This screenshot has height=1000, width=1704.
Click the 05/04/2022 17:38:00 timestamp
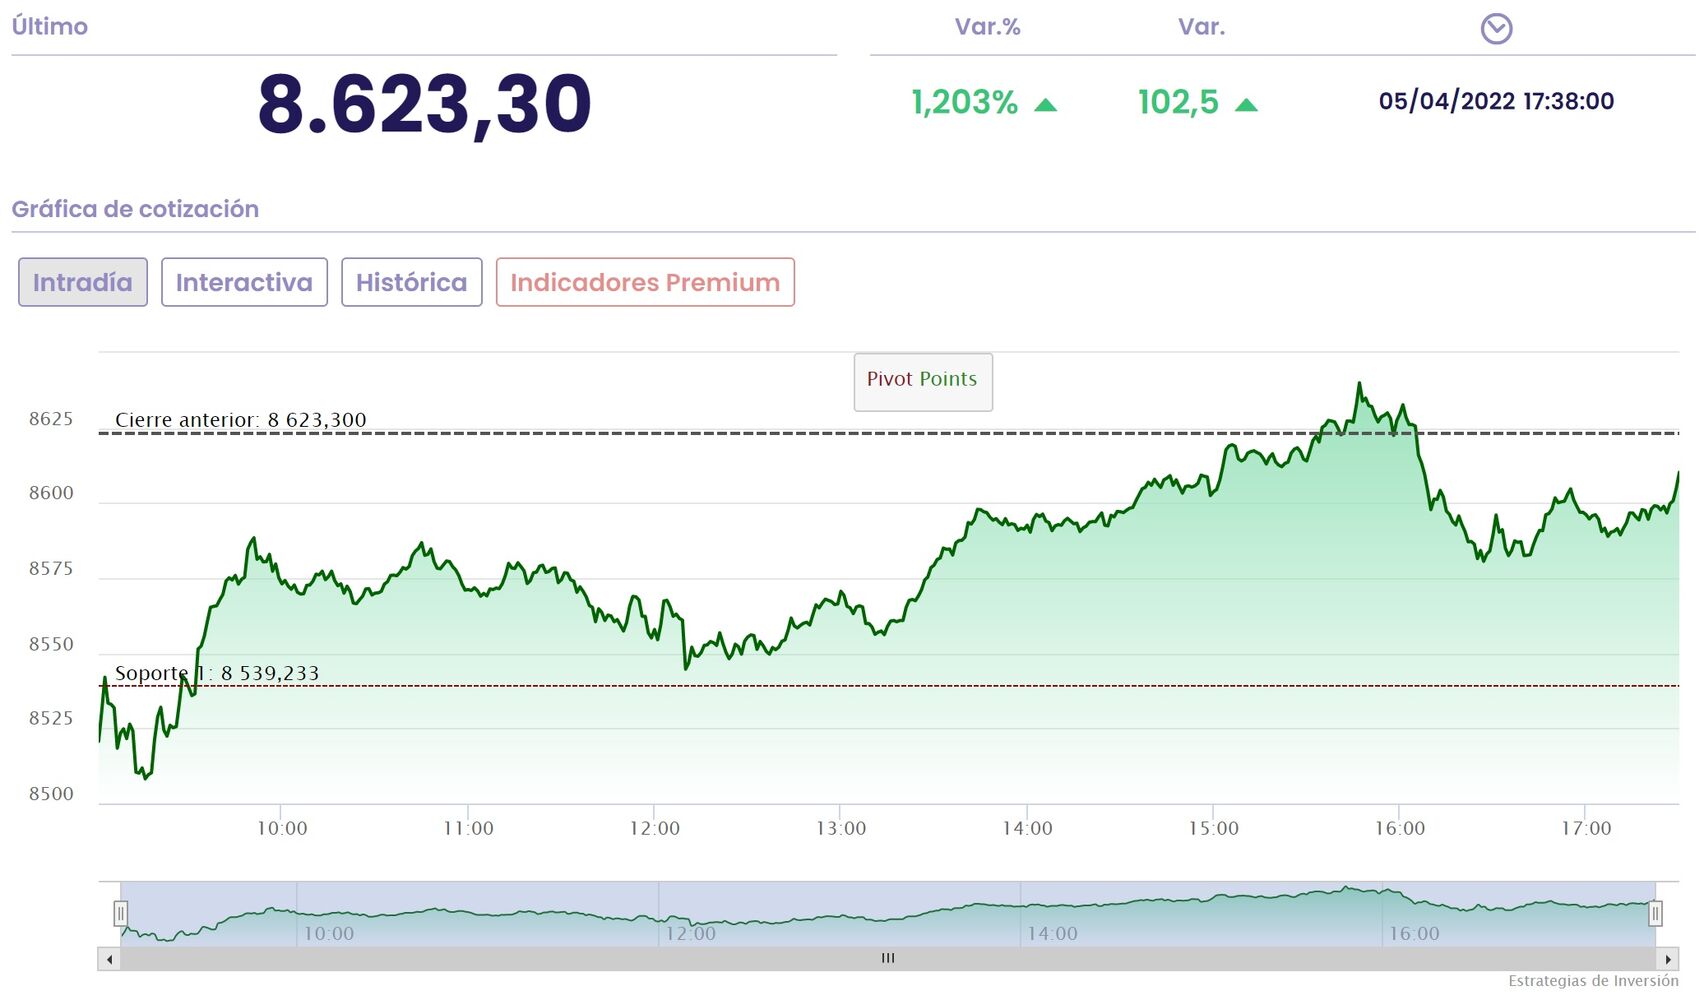[x=1496, y=101]
